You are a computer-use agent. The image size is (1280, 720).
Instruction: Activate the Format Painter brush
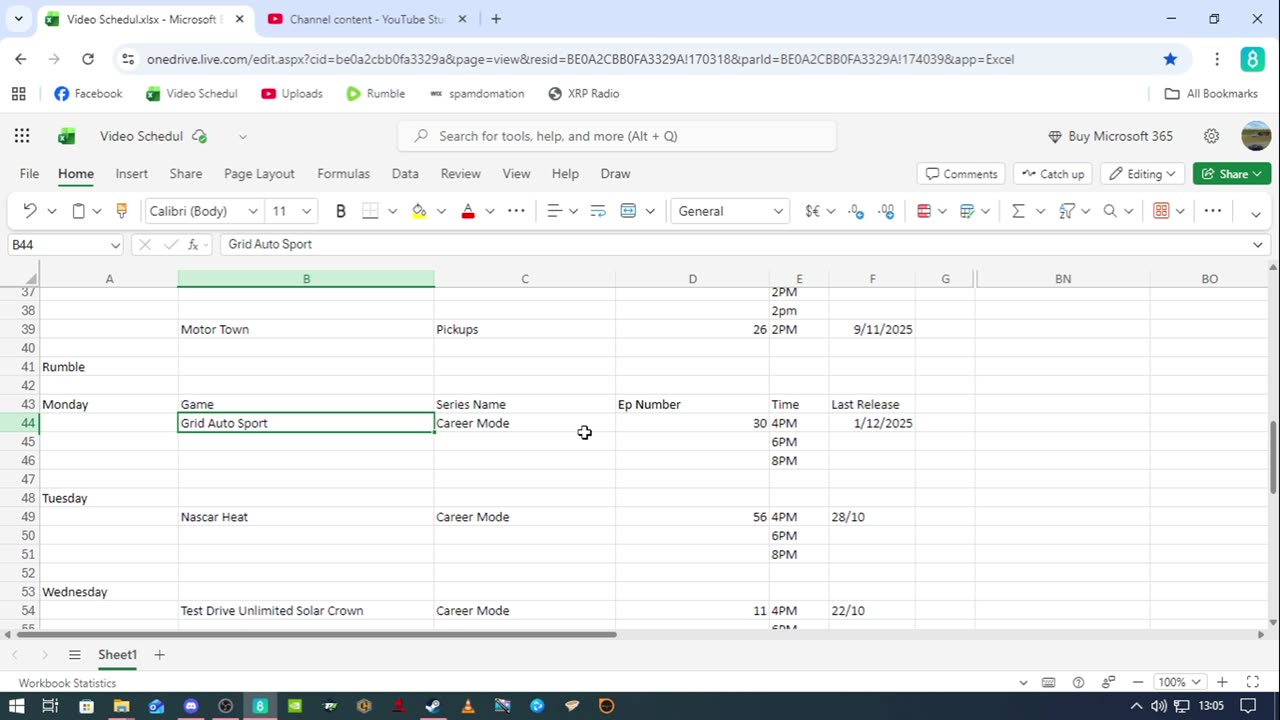[122, 211]
